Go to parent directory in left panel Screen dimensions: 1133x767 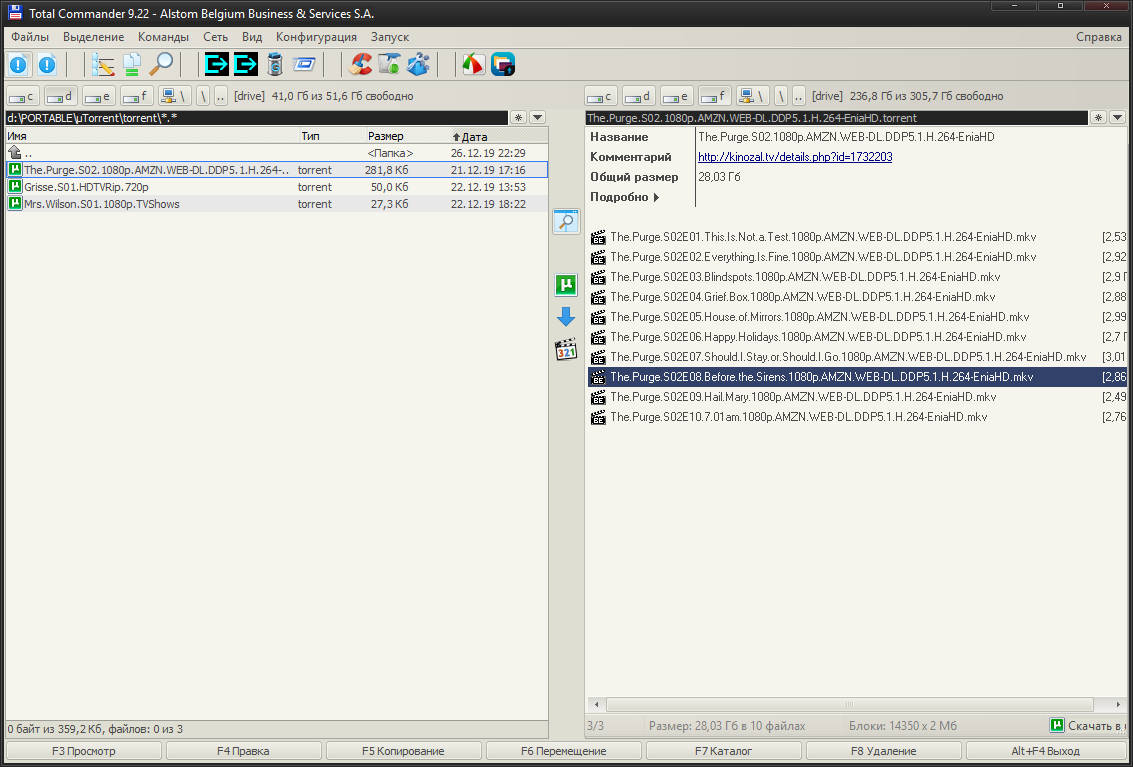click(x=221, y=95)
